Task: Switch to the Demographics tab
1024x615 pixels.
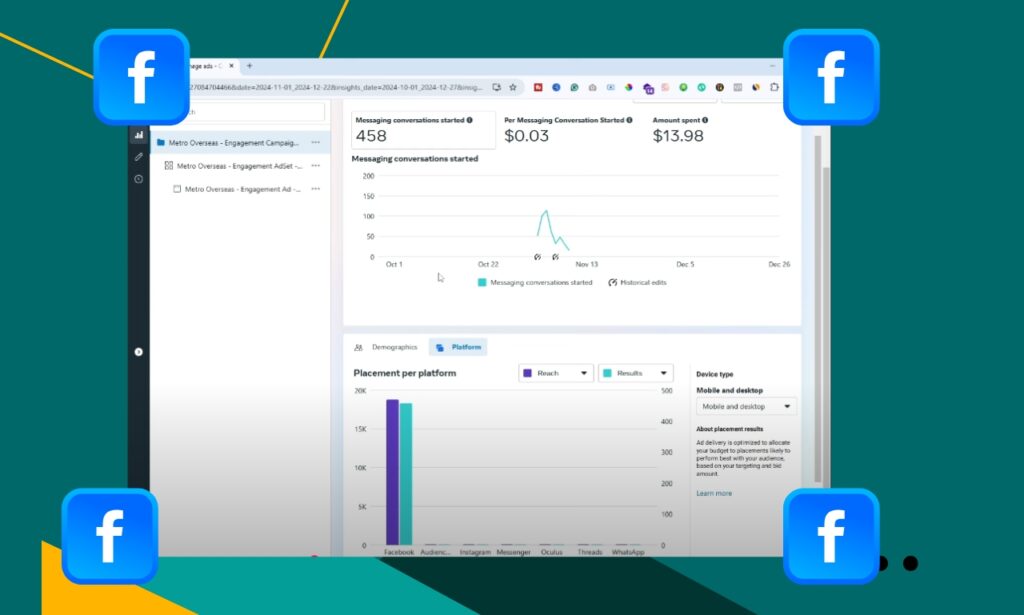Action: (386, 347)
